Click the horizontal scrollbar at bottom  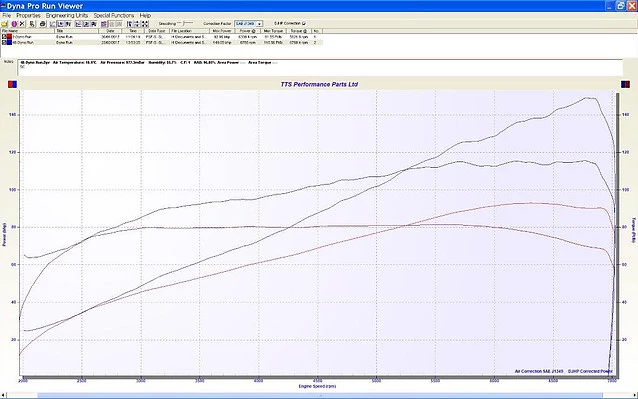[x=319, y=395]
